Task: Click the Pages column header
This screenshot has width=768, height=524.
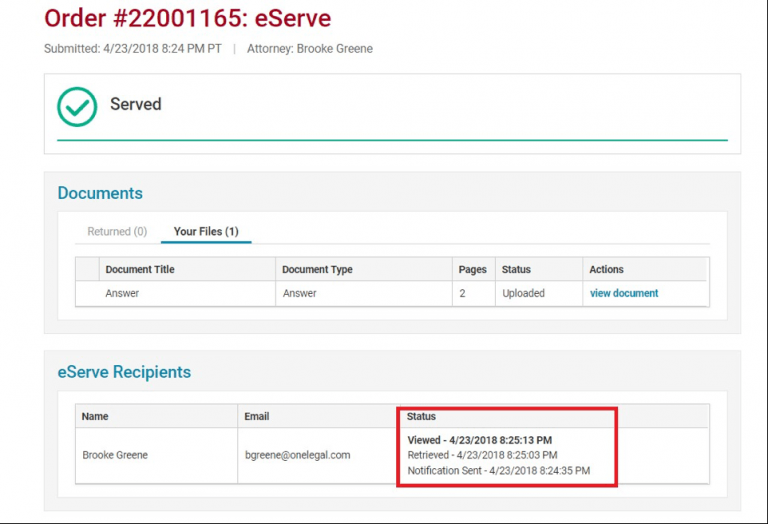Action: (472, 269)
